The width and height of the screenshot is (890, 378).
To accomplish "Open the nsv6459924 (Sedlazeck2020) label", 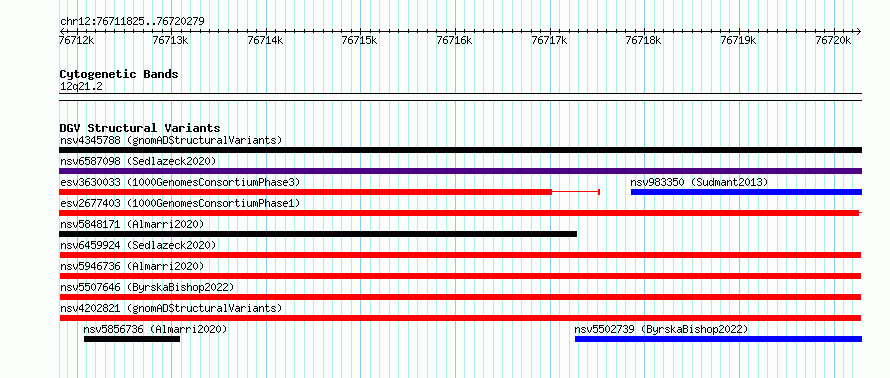I will tap(138, 245).
